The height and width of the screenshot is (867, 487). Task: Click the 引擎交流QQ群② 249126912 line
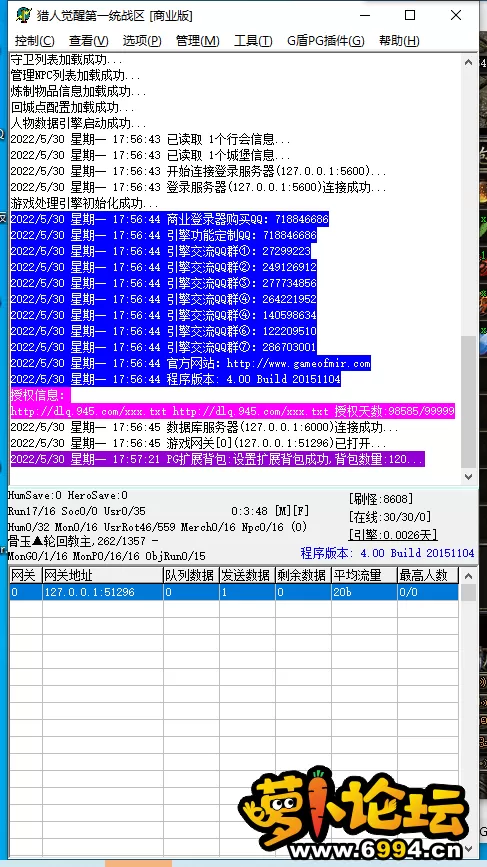163,268
